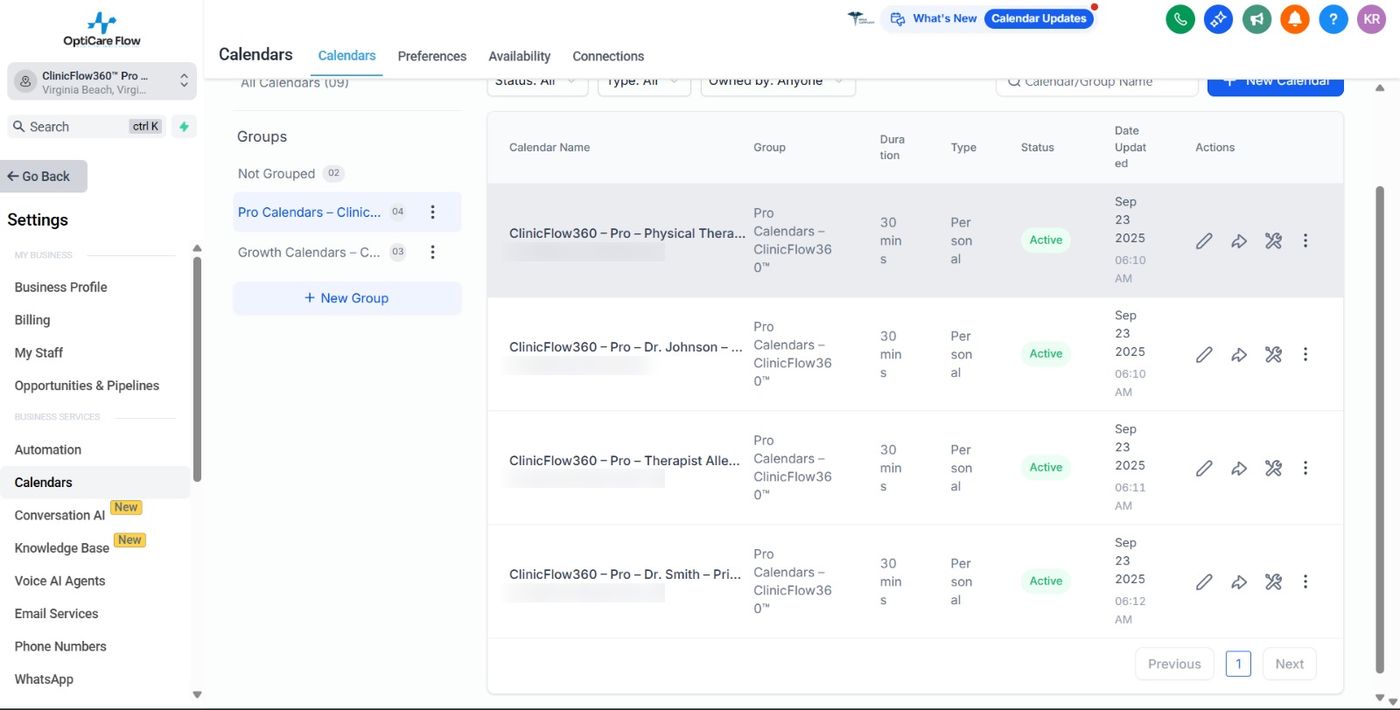Switch to the Calendars tab

pyautogui.click(x=347, y=56)
